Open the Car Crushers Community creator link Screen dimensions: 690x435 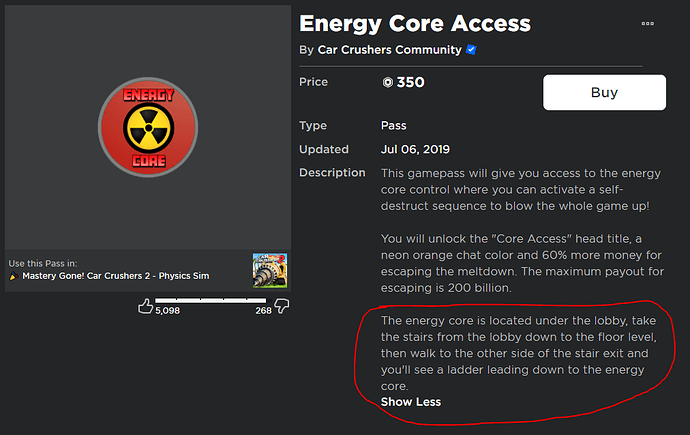[x=389, y=50]
